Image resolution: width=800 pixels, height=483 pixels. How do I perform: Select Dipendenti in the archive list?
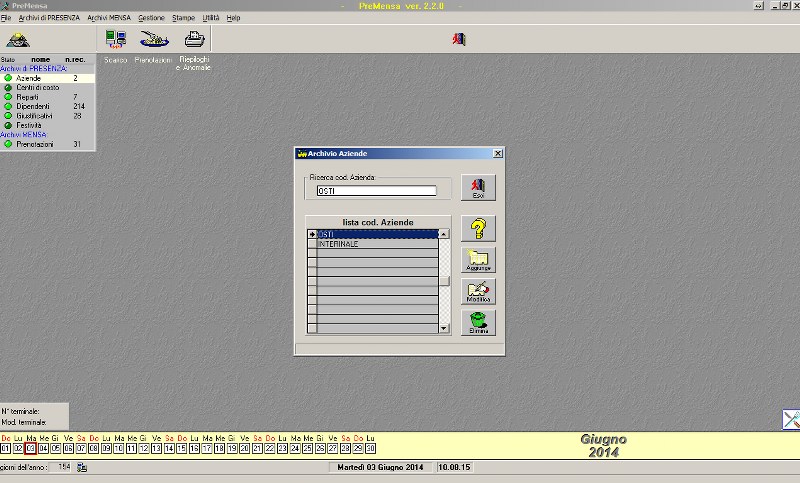(x=33, y=106)
